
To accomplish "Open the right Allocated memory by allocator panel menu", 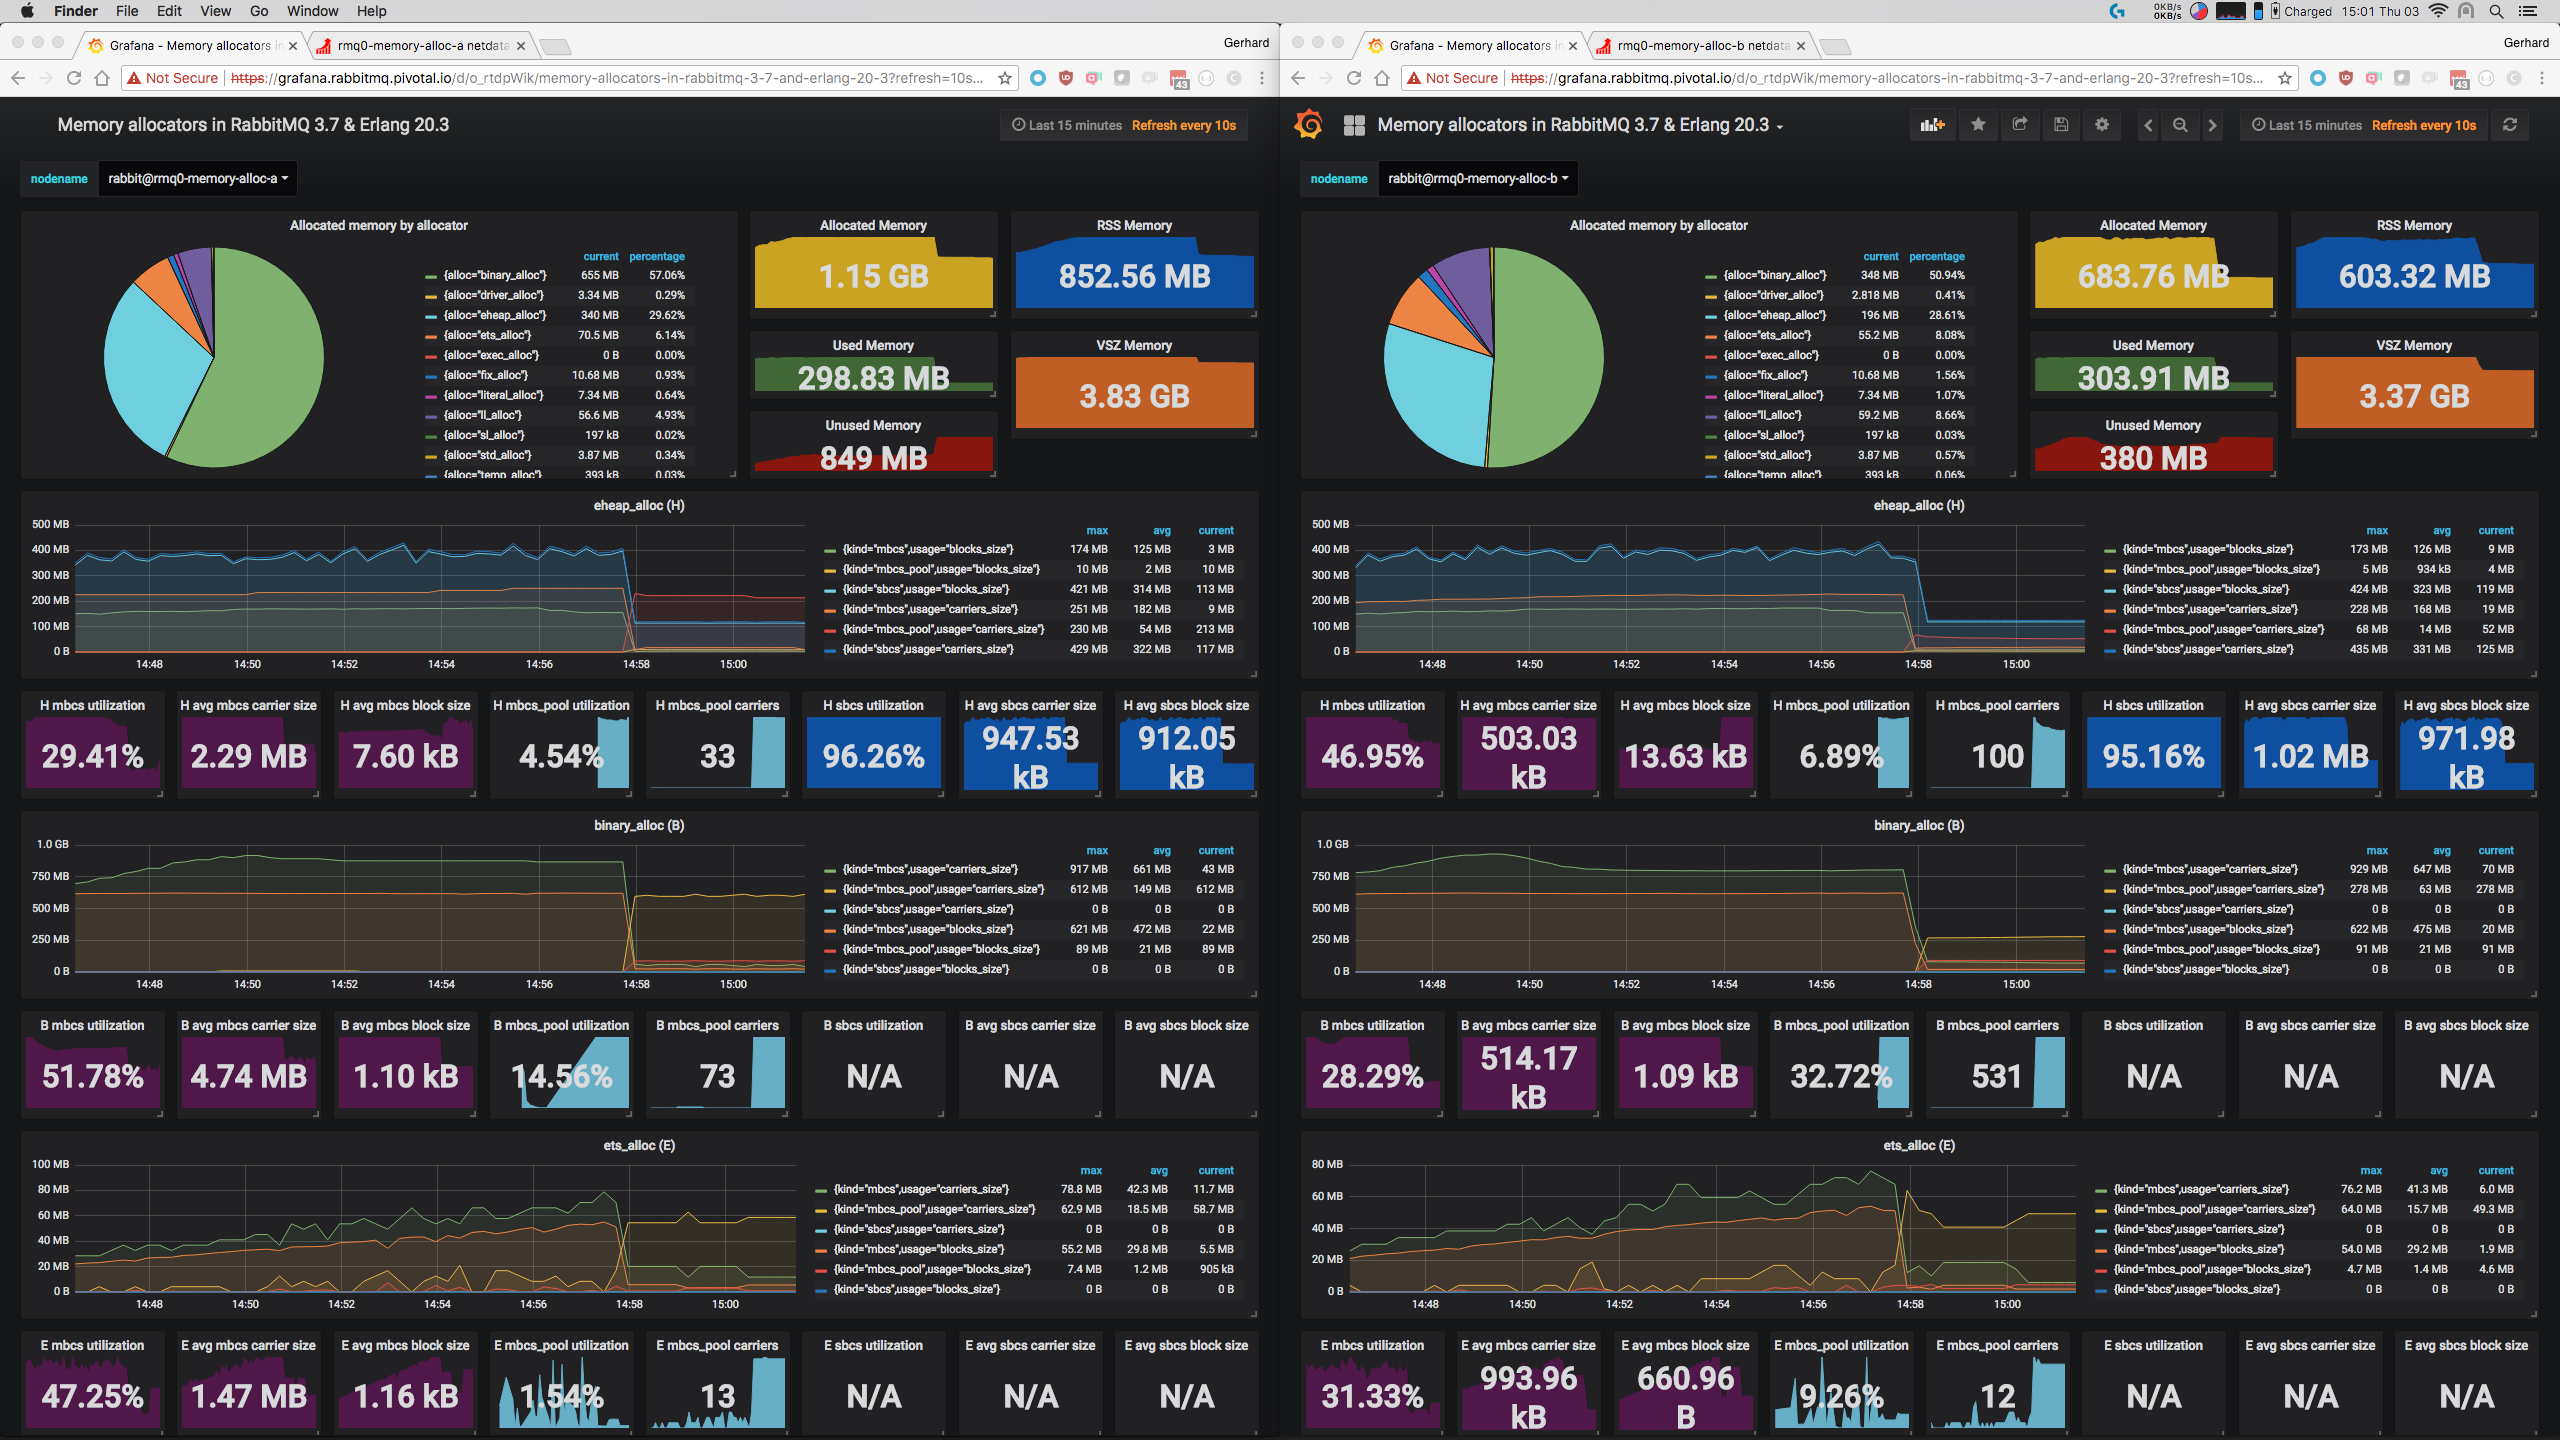I will 1659,225.
